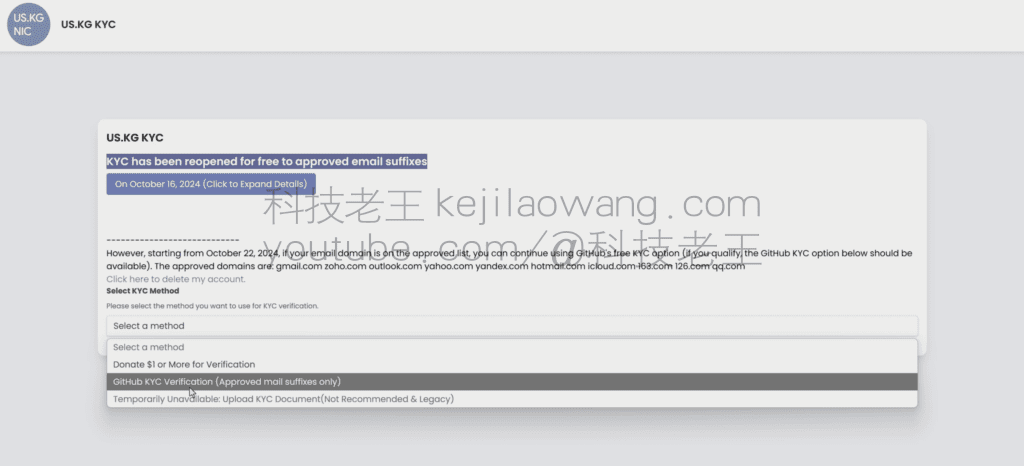The image size is (1024, 466).
Task: Expand the October 16, 2024 details button
Action: click(x=211, y=184)
